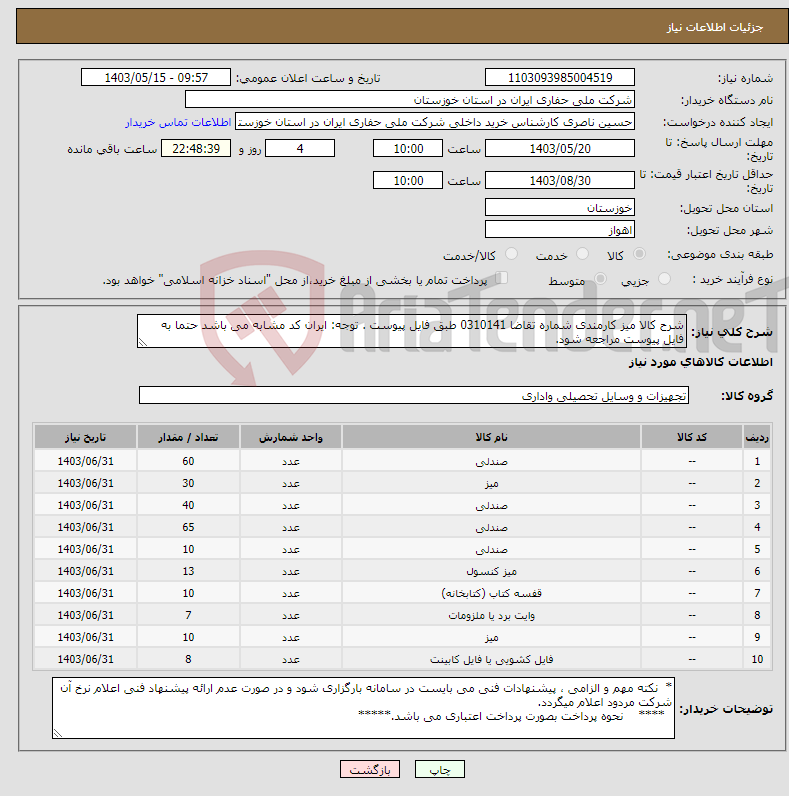Screen dimensions: 789x796
Task: Click the response deadline hour field 10:00
Action: click(x=408, y=148)
